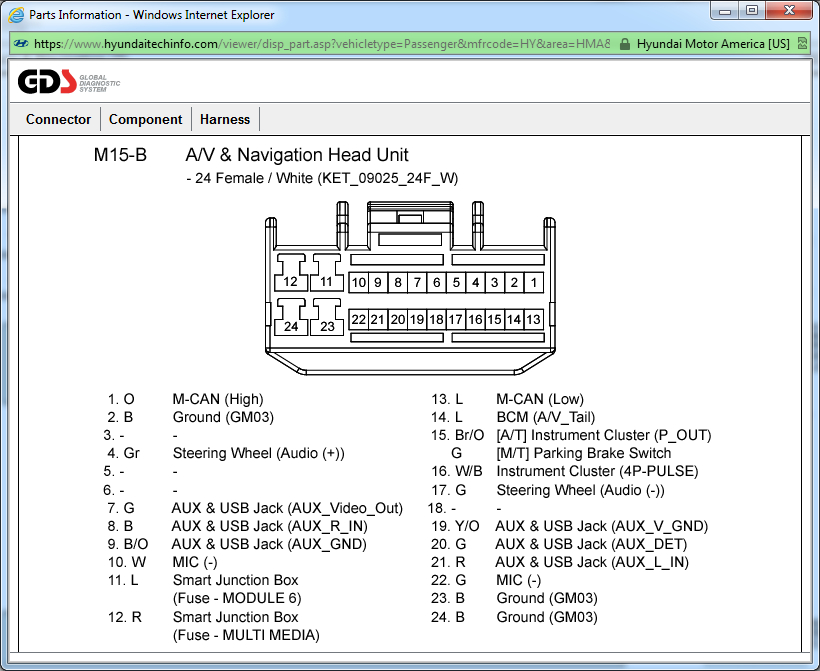Image resolution: width=820 pixels, height=671 pixels.
Task: Click the '11. L' wire color label
Action: [x=123, y=580]
